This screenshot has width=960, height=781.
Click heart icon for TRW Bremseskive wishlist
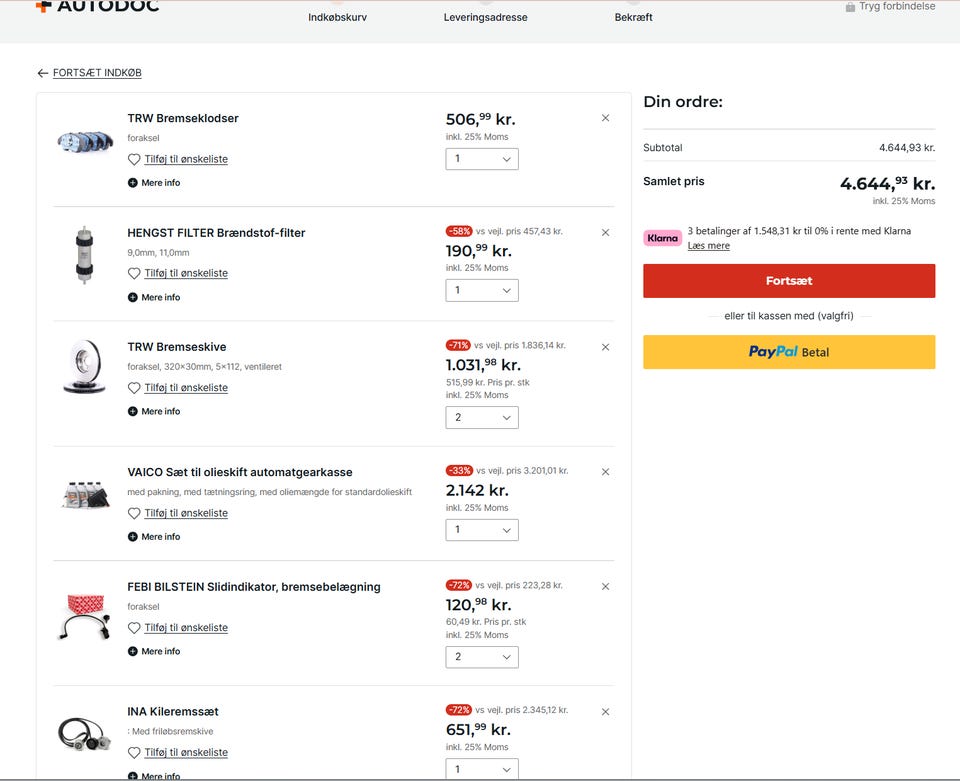(x=134, y=387)
